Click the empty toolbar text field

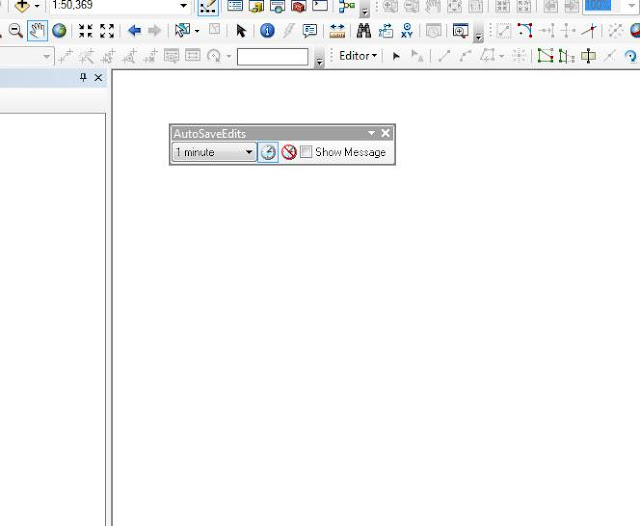(272, 56)
